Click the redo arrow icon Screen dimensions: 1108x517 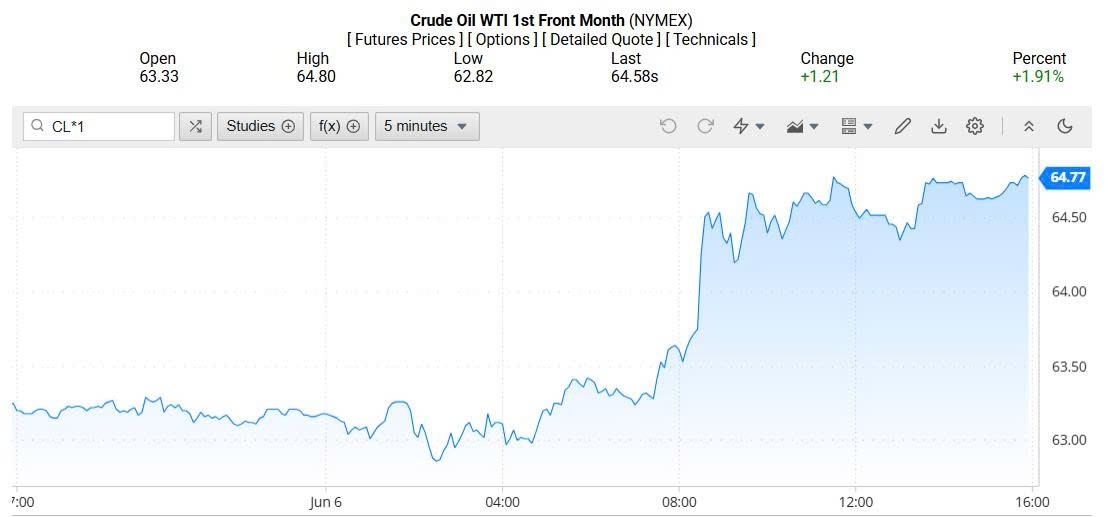705,126
